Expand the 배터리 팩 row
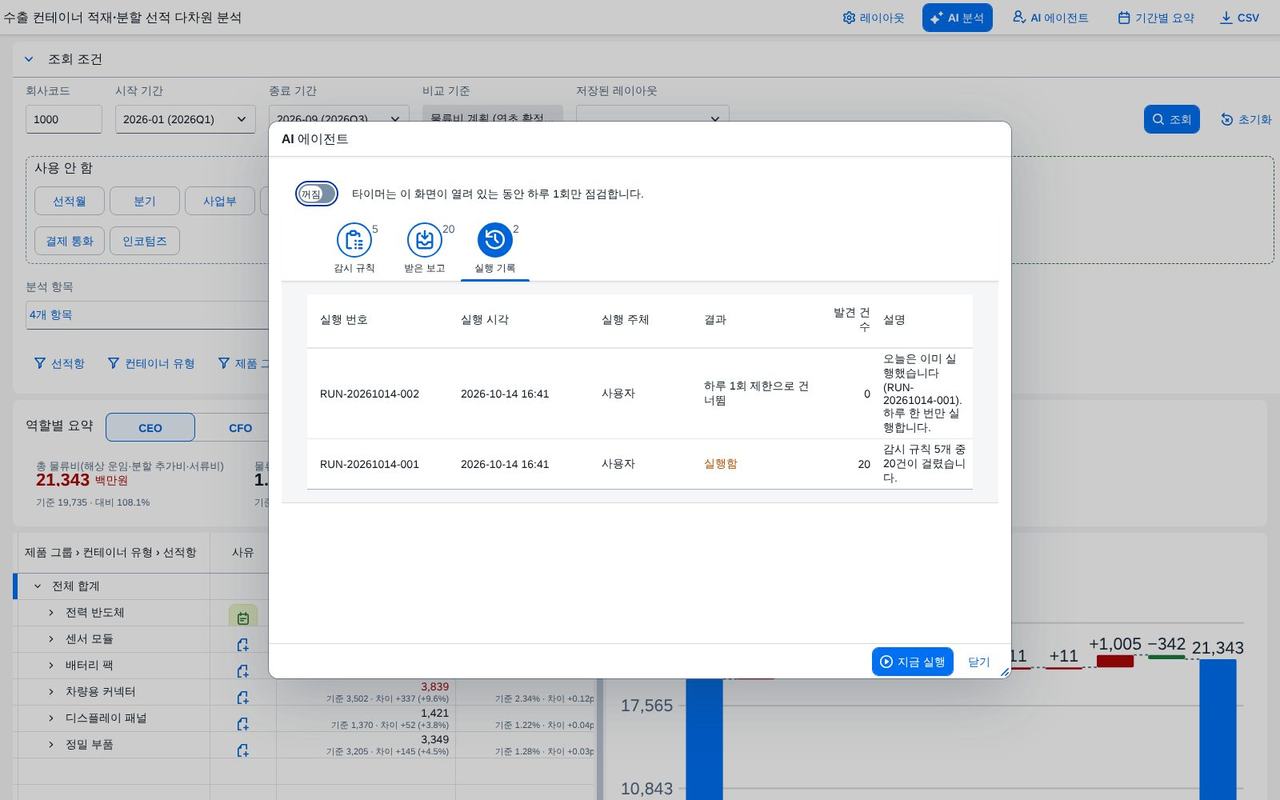 click(x=52, y=665)
